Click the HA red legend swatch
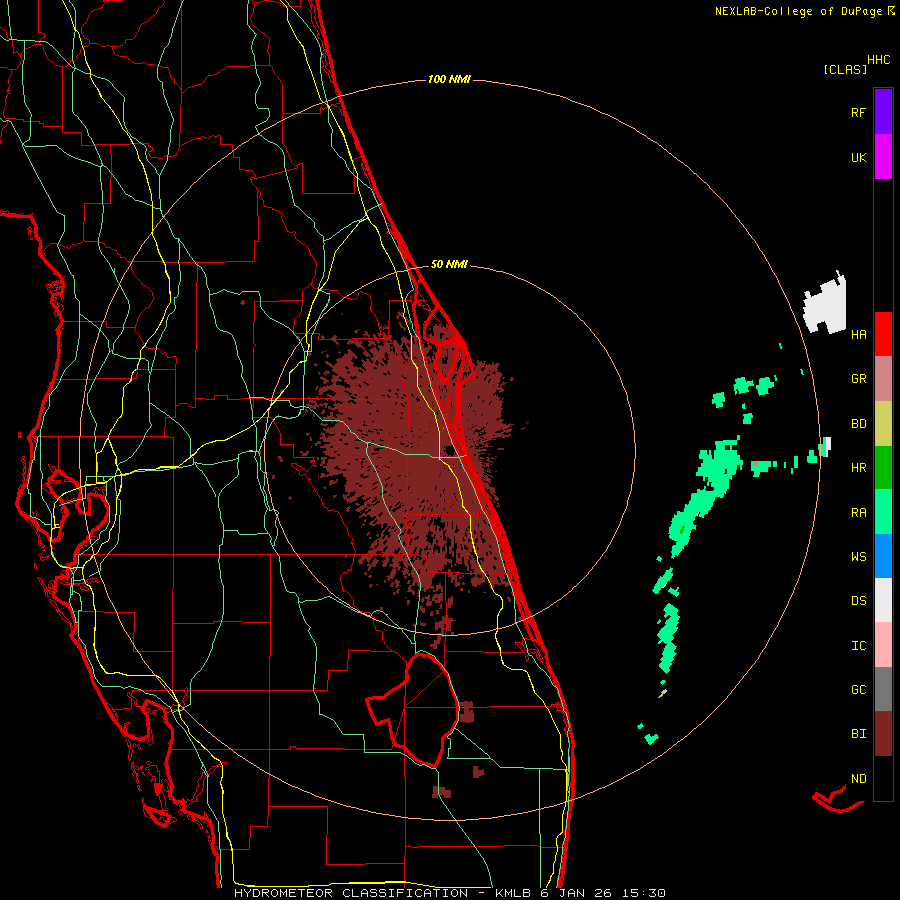Screen dimensions: 900x900 (x=883, y=334)
